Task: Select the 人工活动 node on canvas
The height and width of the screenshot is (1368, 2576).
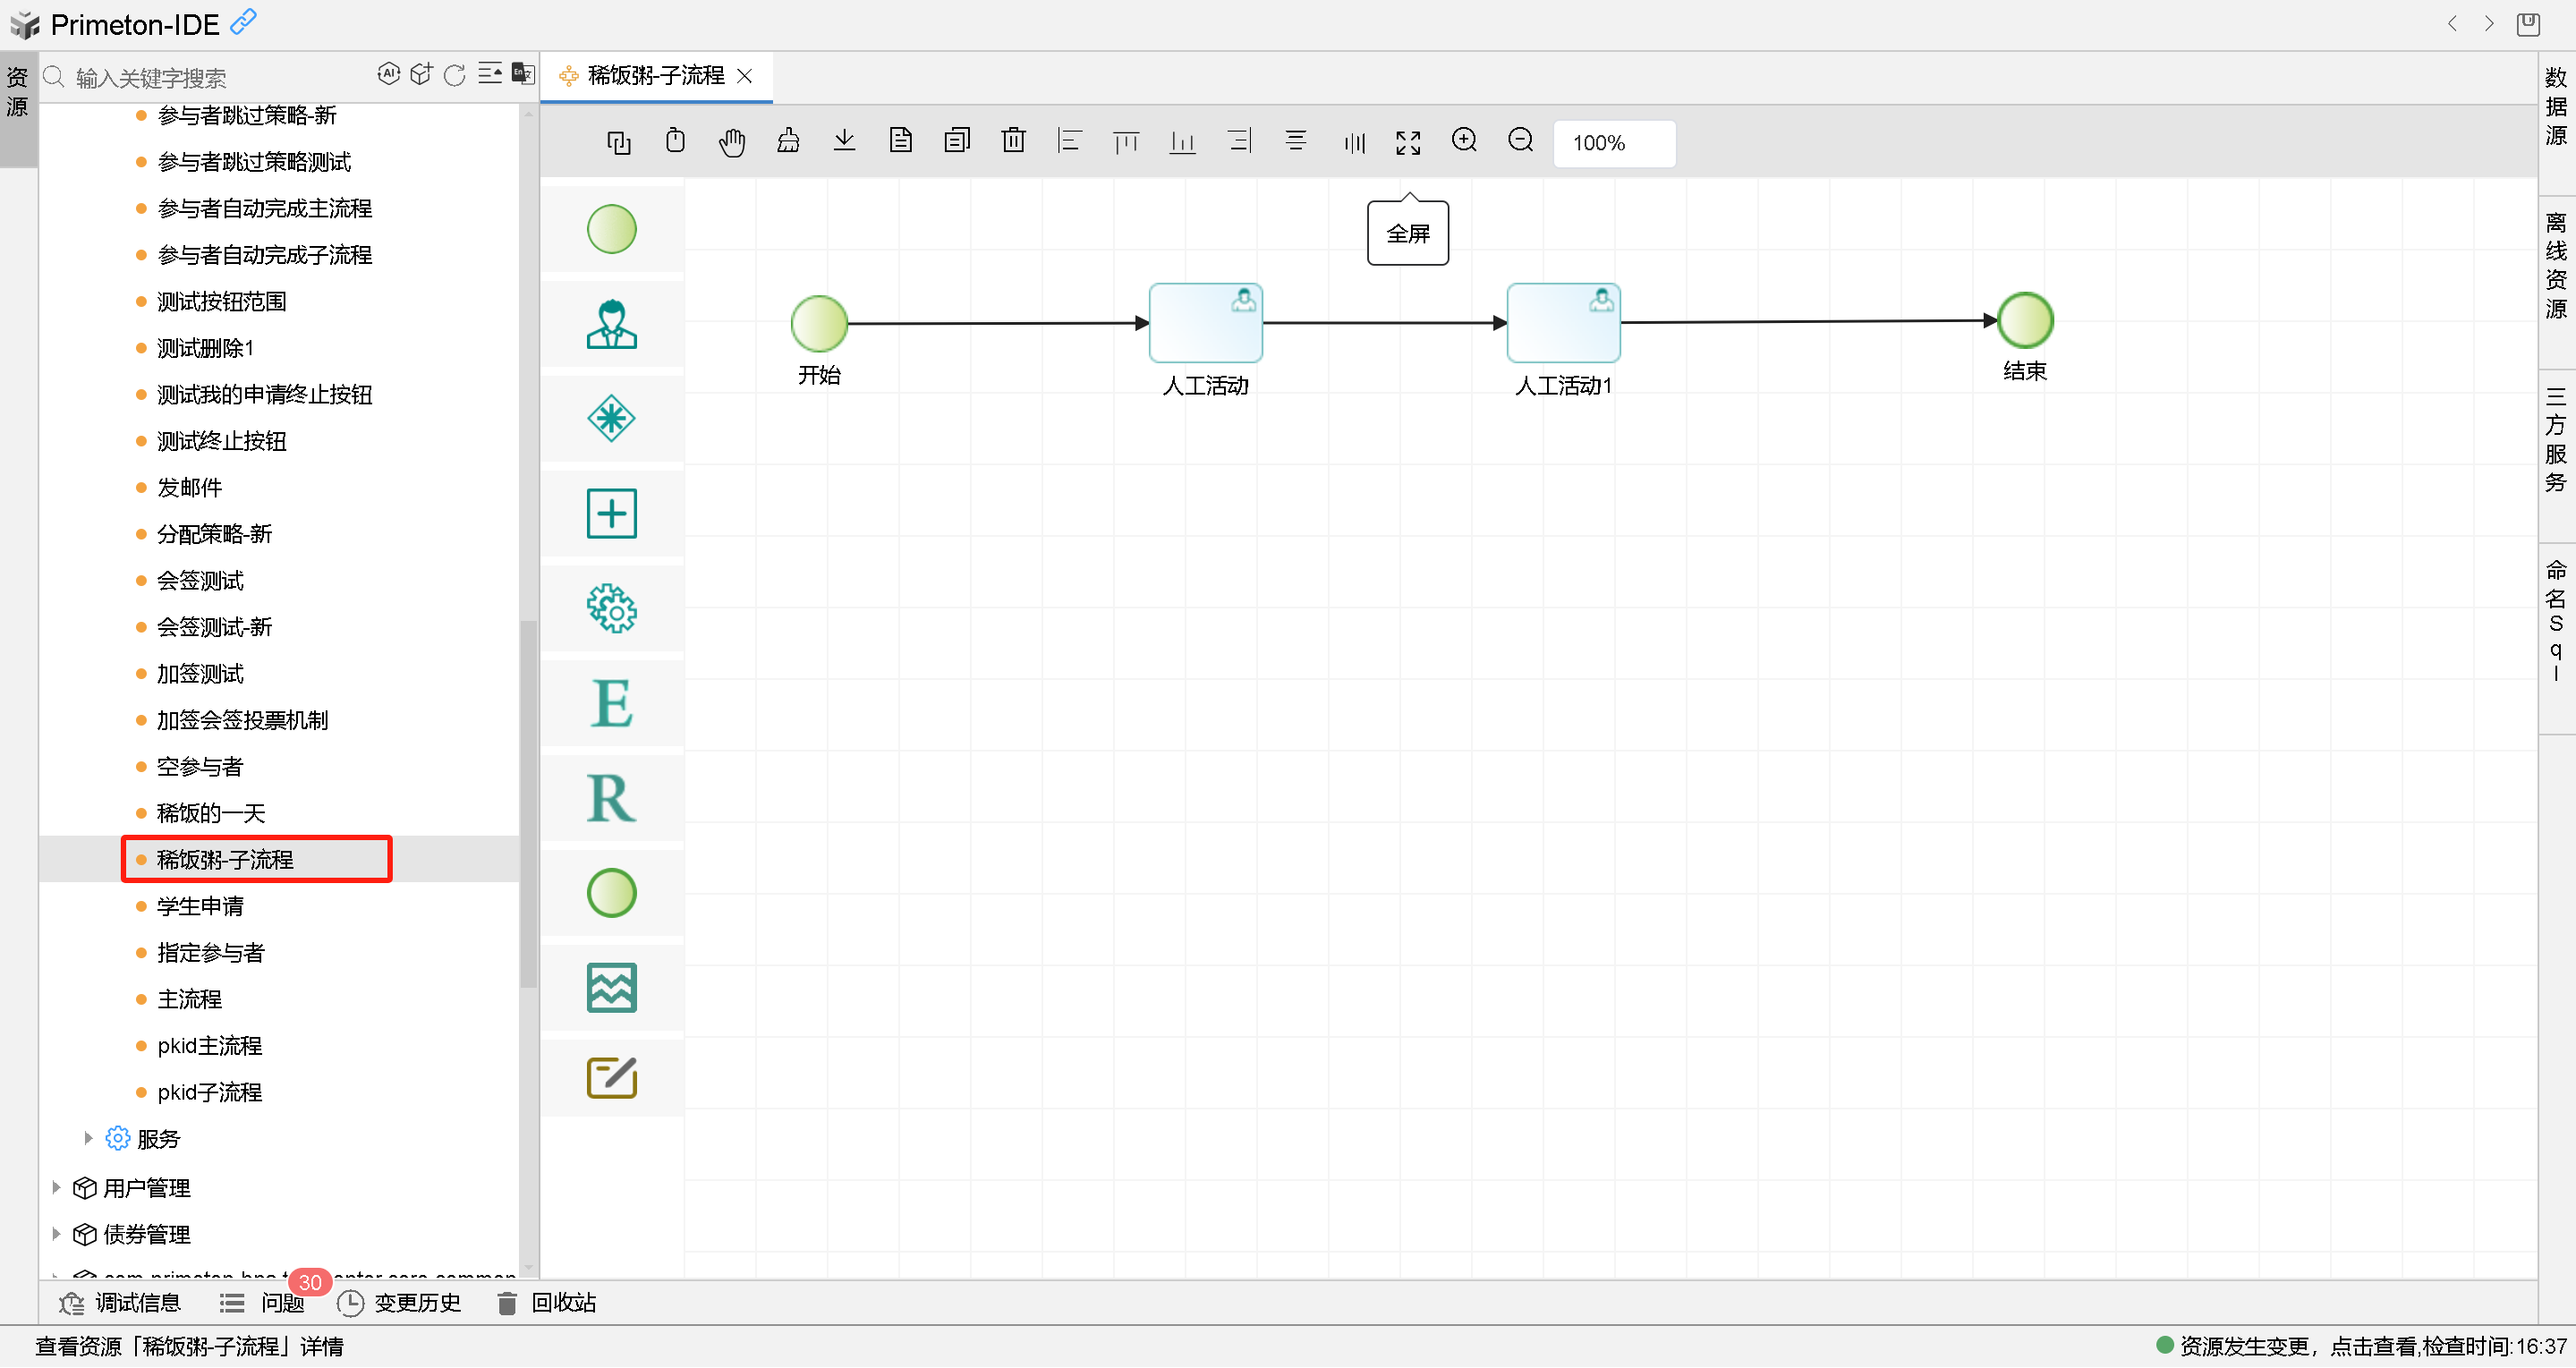Action: 1205,322
